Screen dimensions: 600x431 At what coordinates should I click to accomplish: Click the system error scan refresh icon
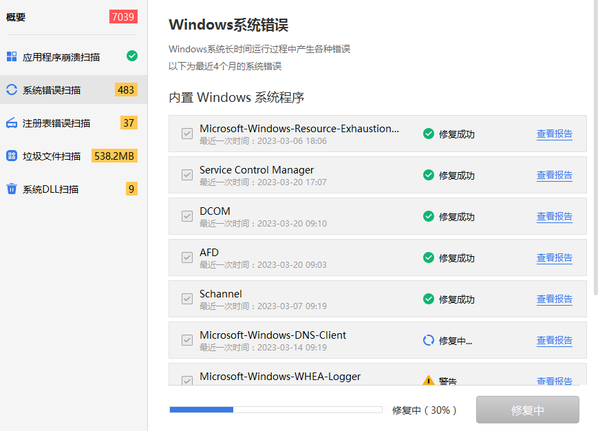point(12,90)
